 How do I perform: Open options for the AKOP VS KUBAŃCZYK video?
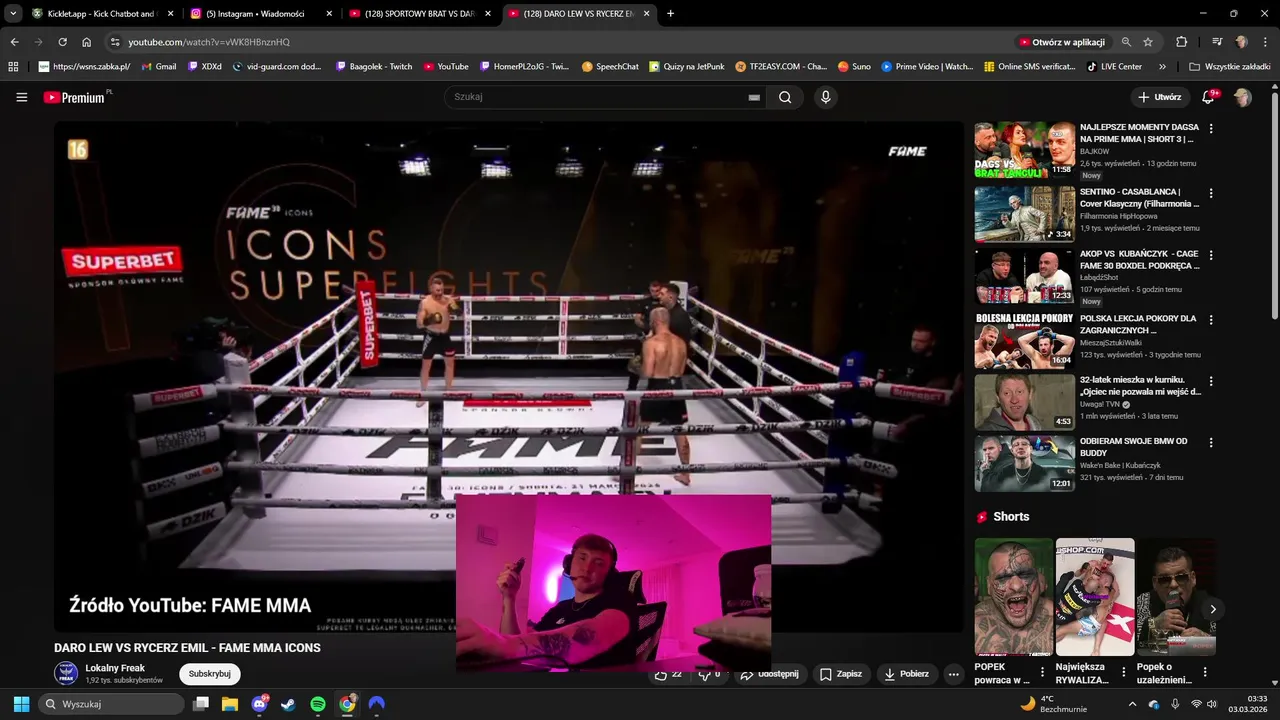1211,255
